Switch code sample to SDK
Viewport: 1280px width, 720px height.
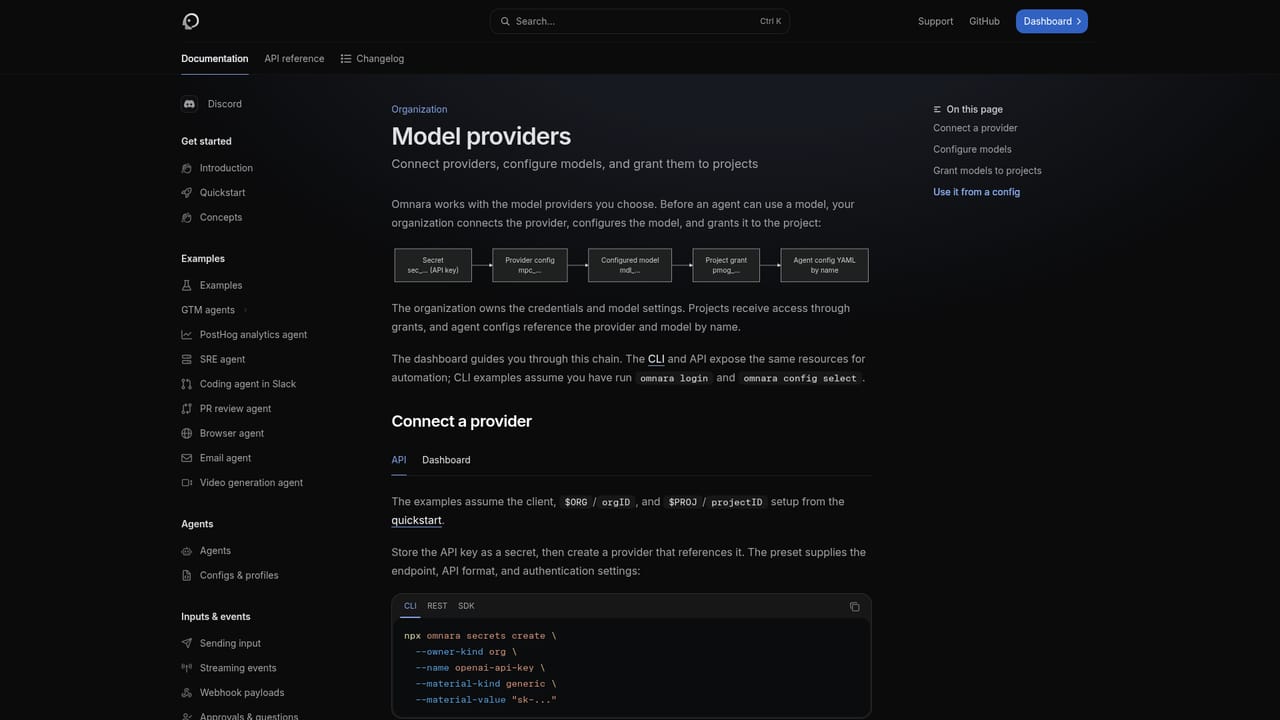pos(466,606)
